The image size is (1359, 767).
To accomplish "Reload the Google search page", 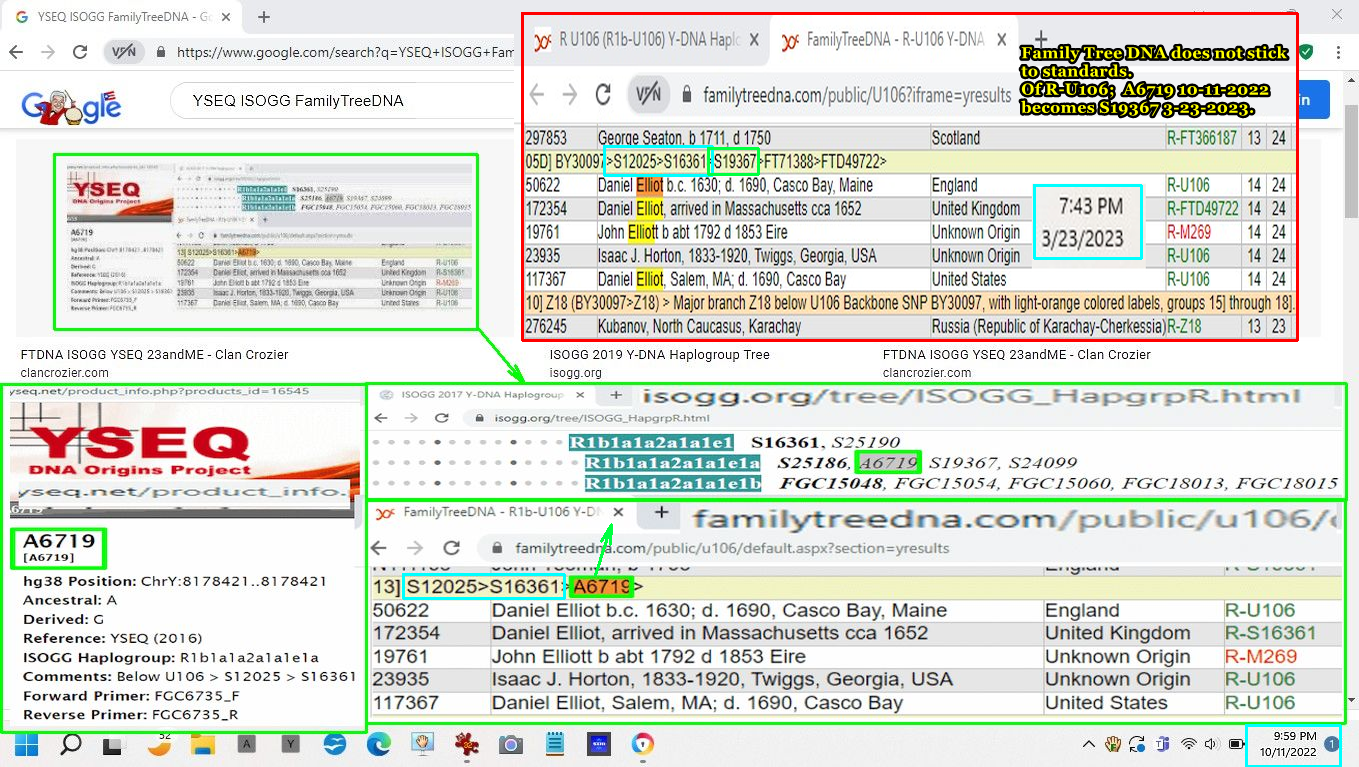I will point(83,52).
